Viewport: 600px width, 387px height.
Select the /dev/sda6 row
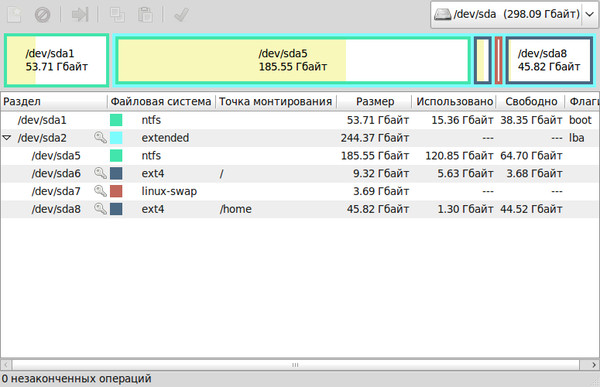(300, 173)
